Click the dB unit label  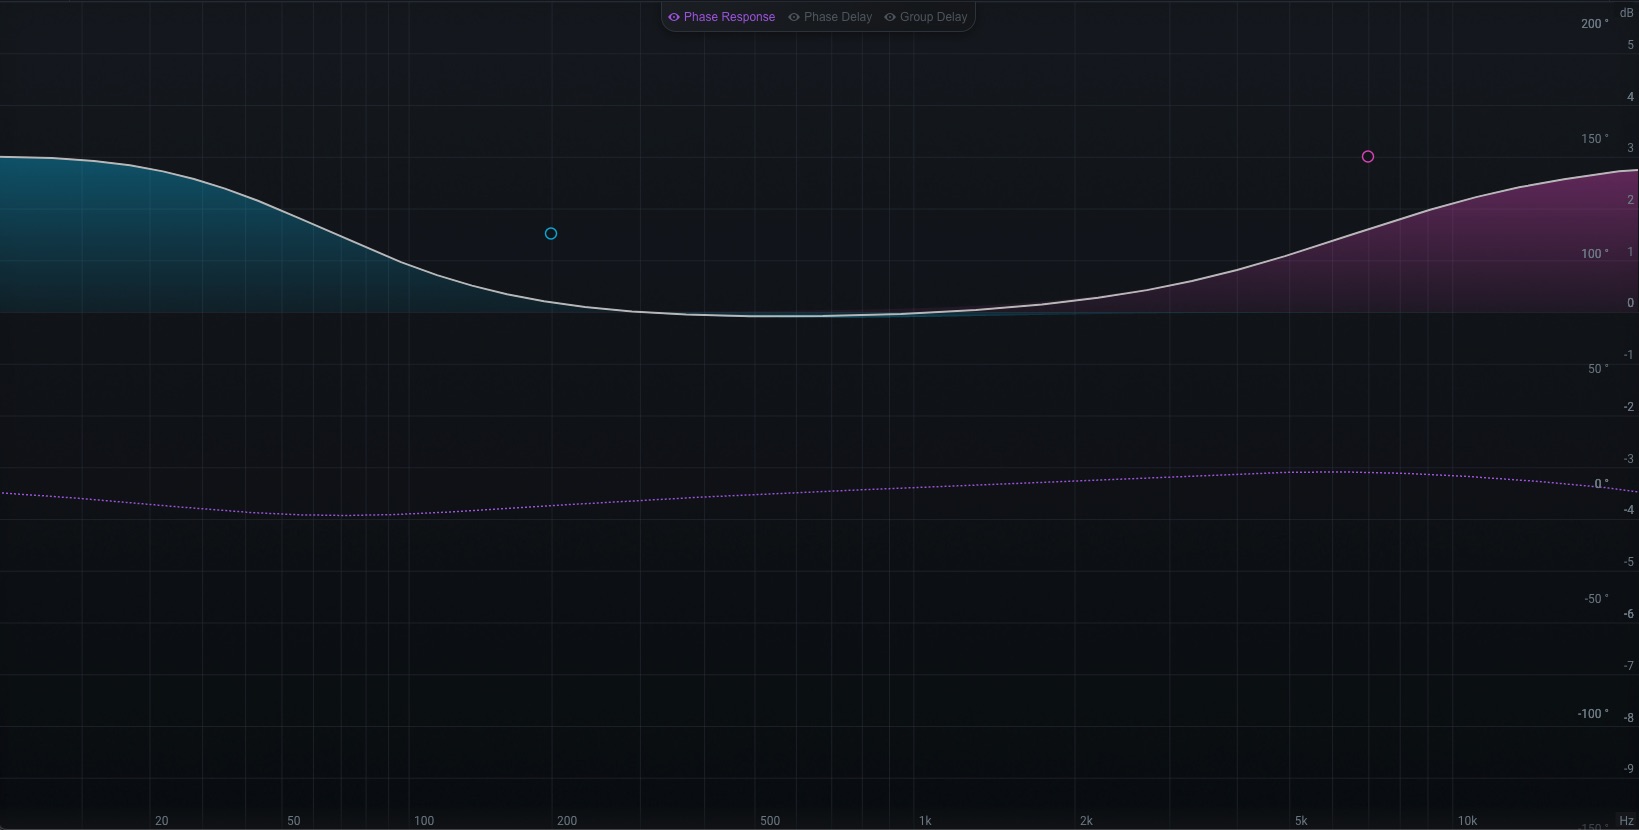(1627, 13)
